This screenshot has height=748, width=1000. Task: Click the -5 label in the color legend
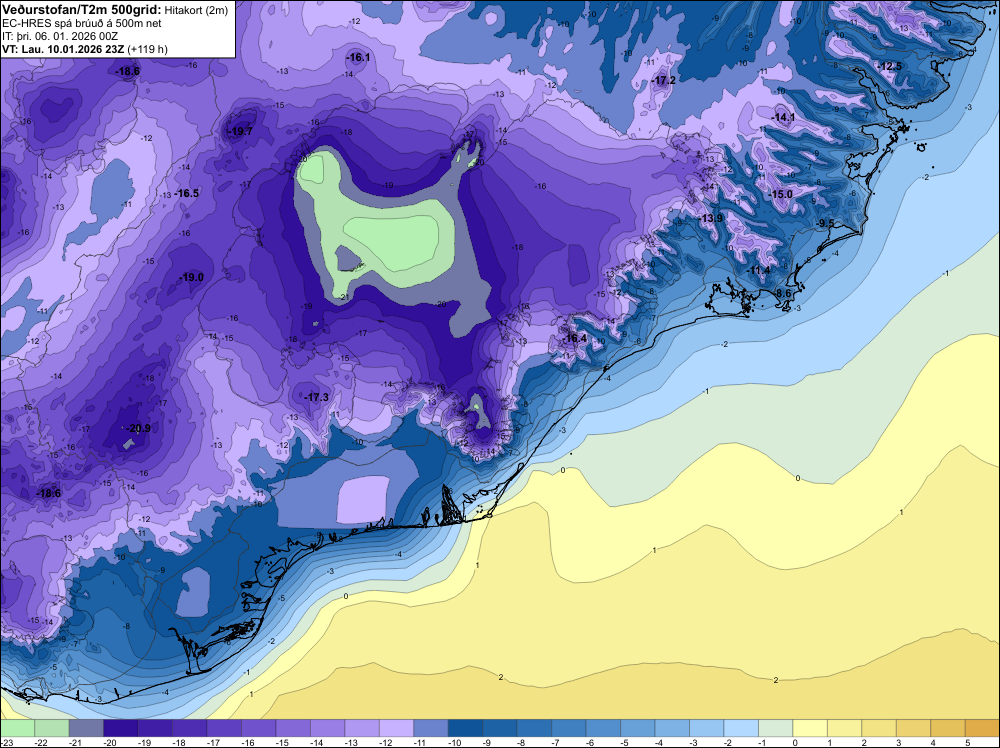point(624,742)
